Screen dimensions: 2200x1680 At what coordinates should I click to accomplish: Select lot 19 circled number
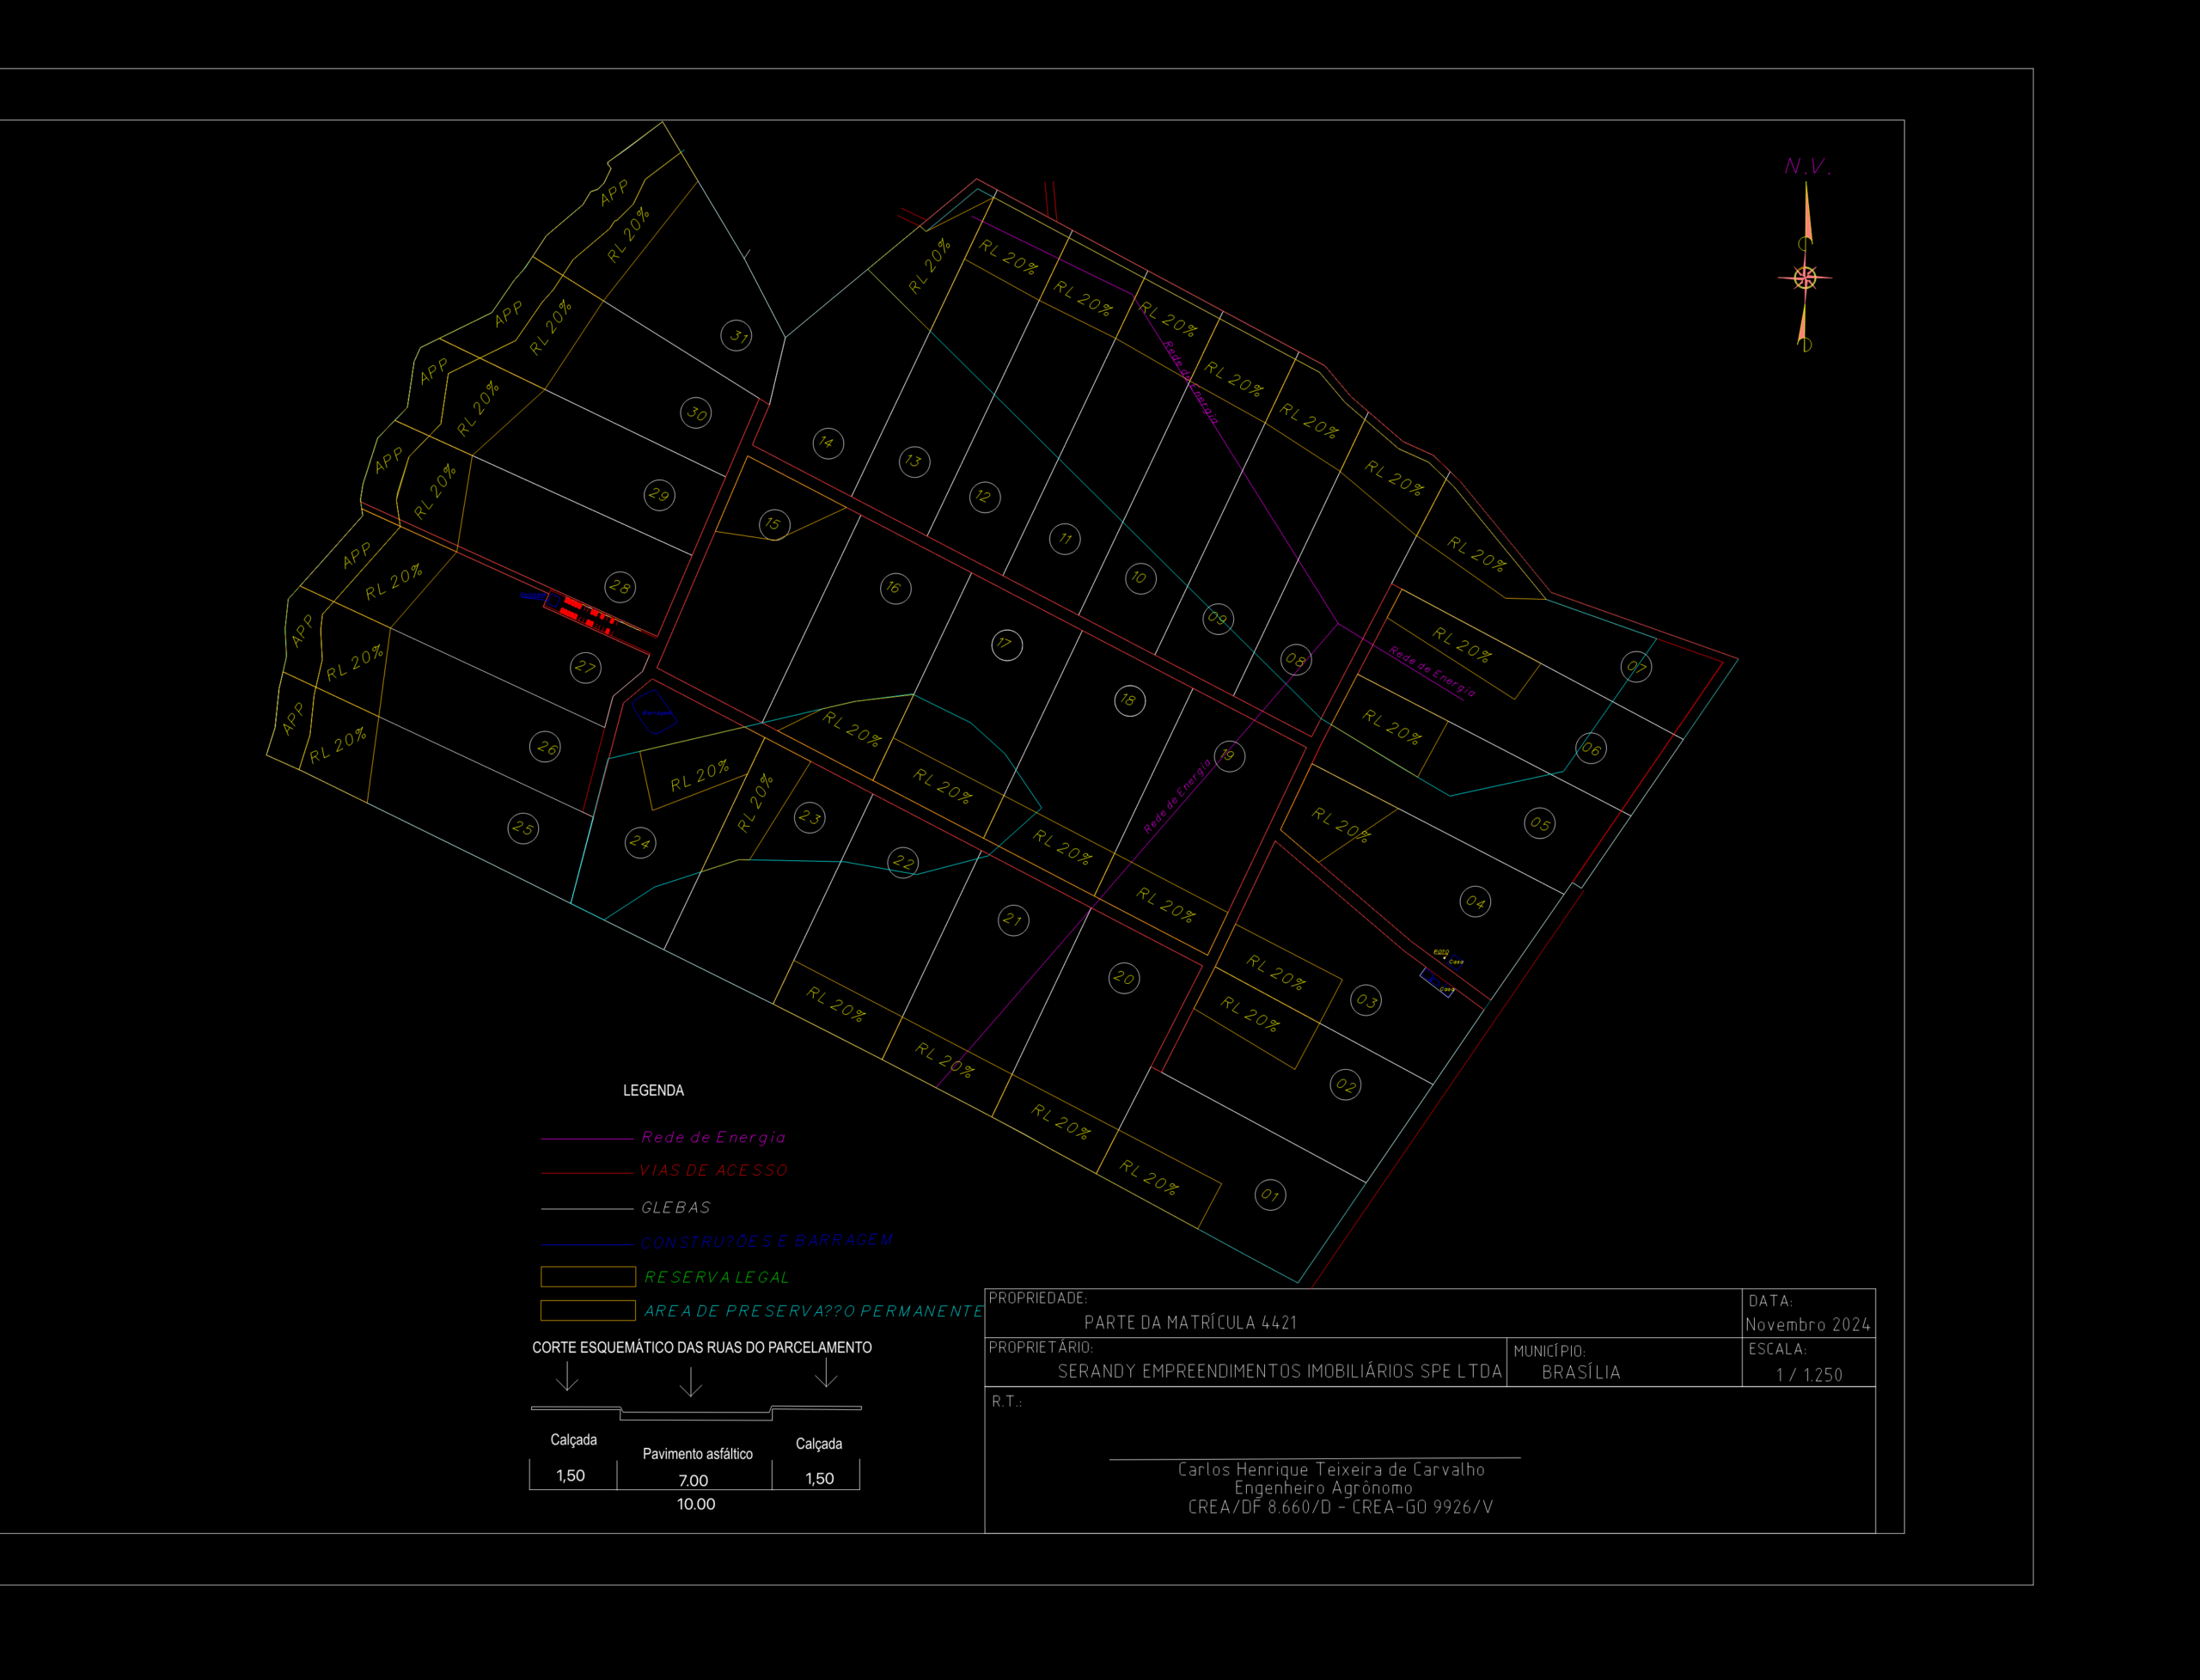(1229, 755)
